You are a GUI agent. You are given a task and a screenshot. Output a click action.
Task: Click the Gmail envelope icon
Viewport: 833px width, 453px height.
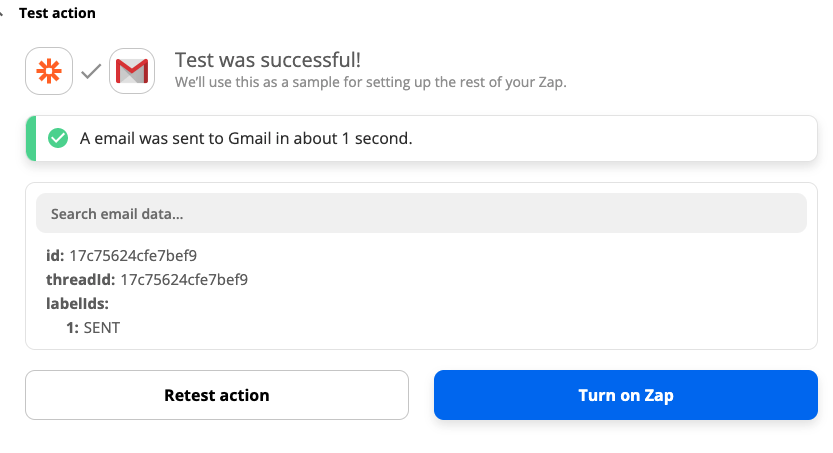click(131, 71)
